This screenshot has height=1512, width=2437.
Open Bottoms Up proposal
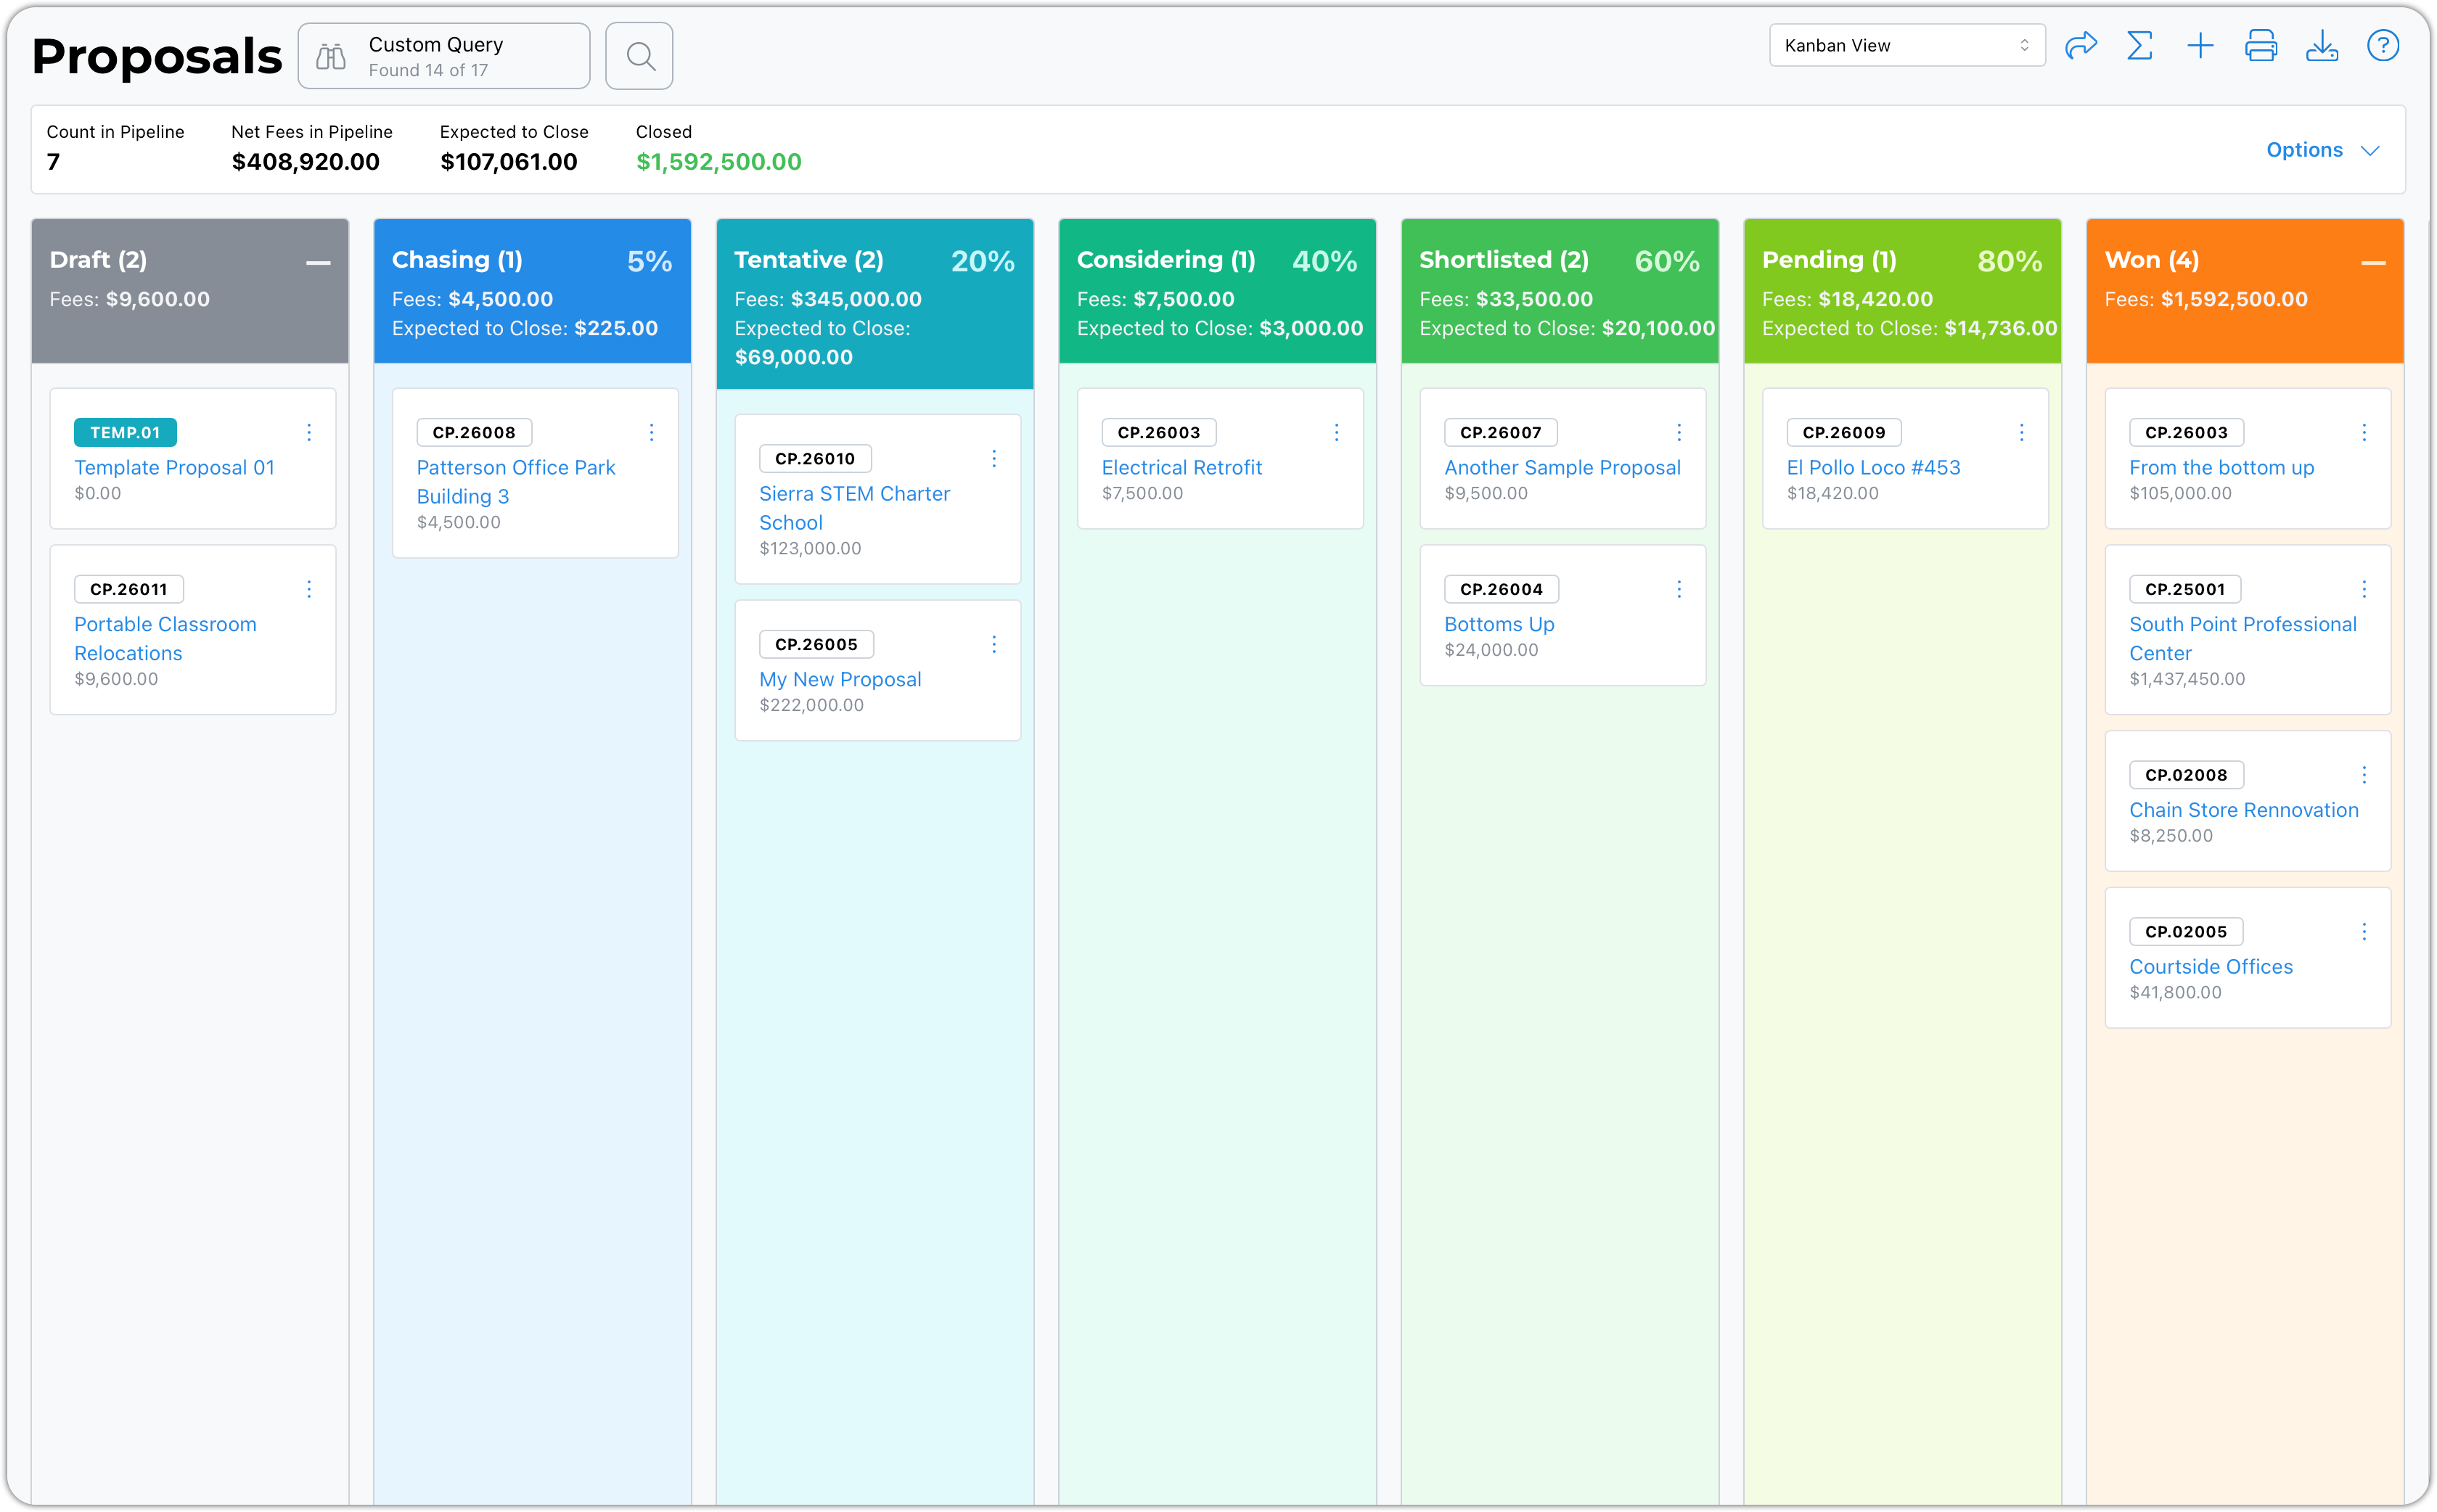(x=1499, y=624)
